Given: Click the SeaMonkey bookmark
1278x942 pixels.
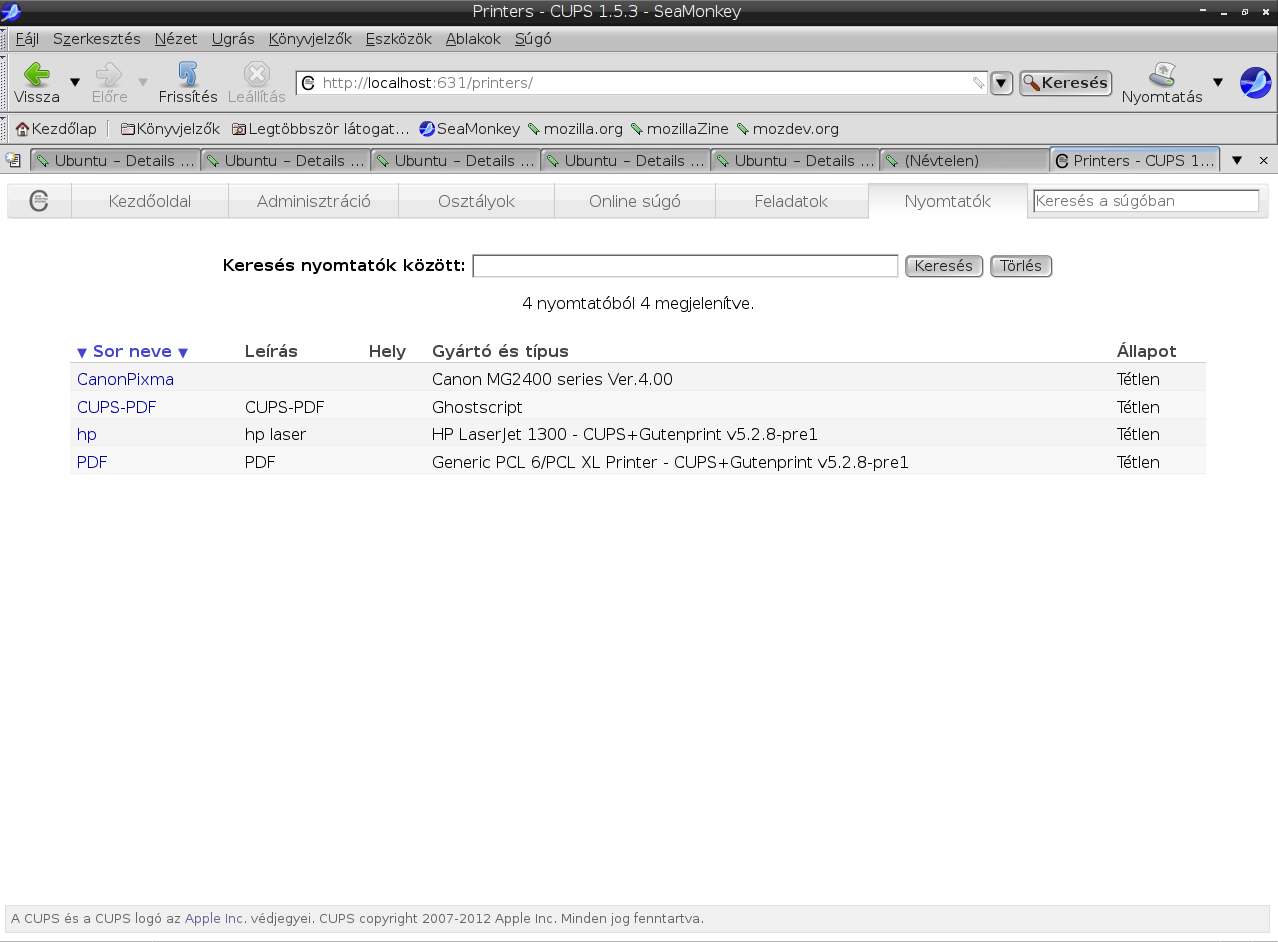Looking at the screenshot, I should point(470,129).
